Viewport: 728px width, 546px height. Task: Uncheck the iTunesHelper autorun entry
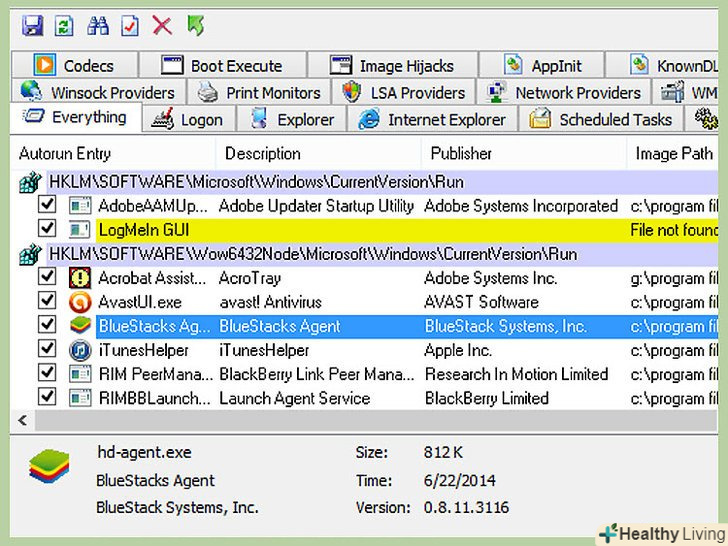(47, 349)
